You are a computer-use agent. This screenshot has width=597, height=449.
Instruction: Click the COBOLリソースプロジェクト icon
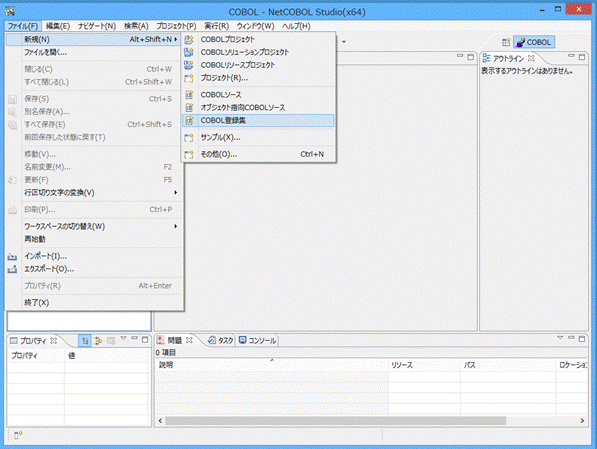click(189, 65)
